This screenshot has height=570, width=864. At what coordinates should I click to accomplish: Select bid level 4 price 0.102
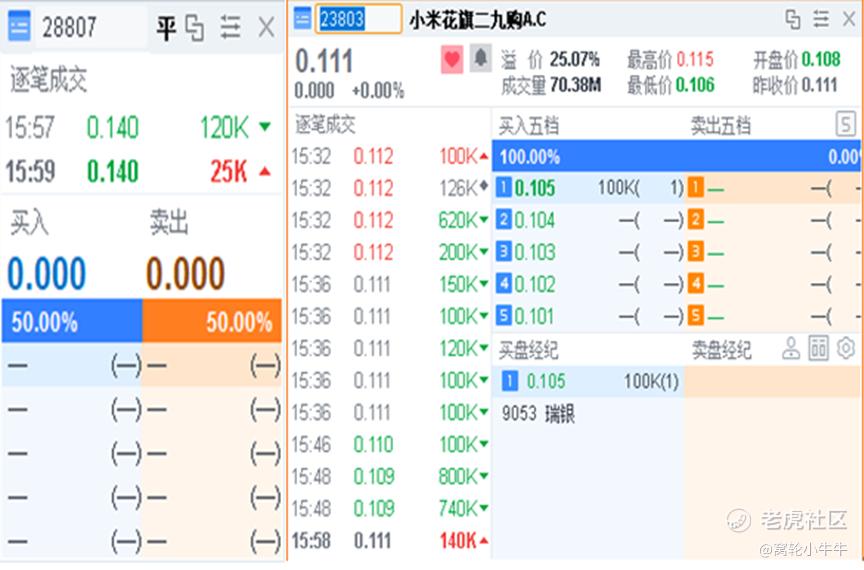(534, 284)
